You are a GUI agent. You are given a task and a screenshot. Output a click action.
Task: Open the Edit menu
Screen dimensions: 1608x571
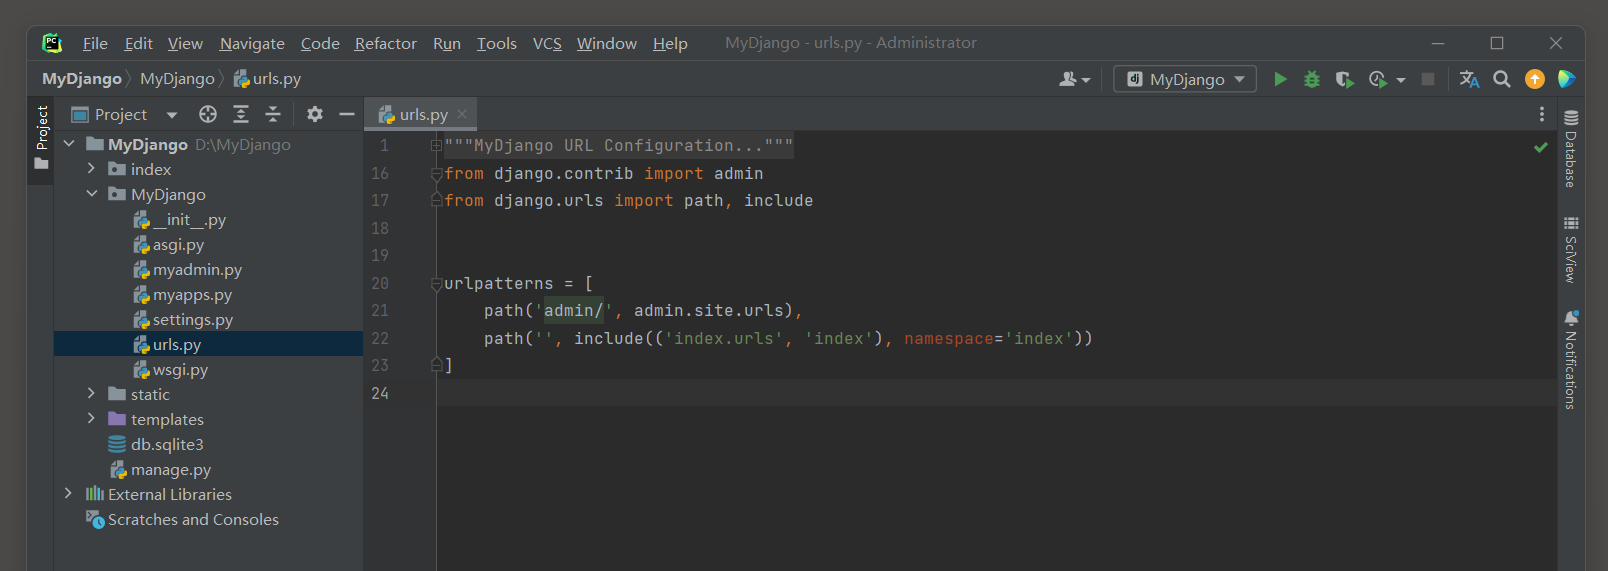tap(138, 43)
